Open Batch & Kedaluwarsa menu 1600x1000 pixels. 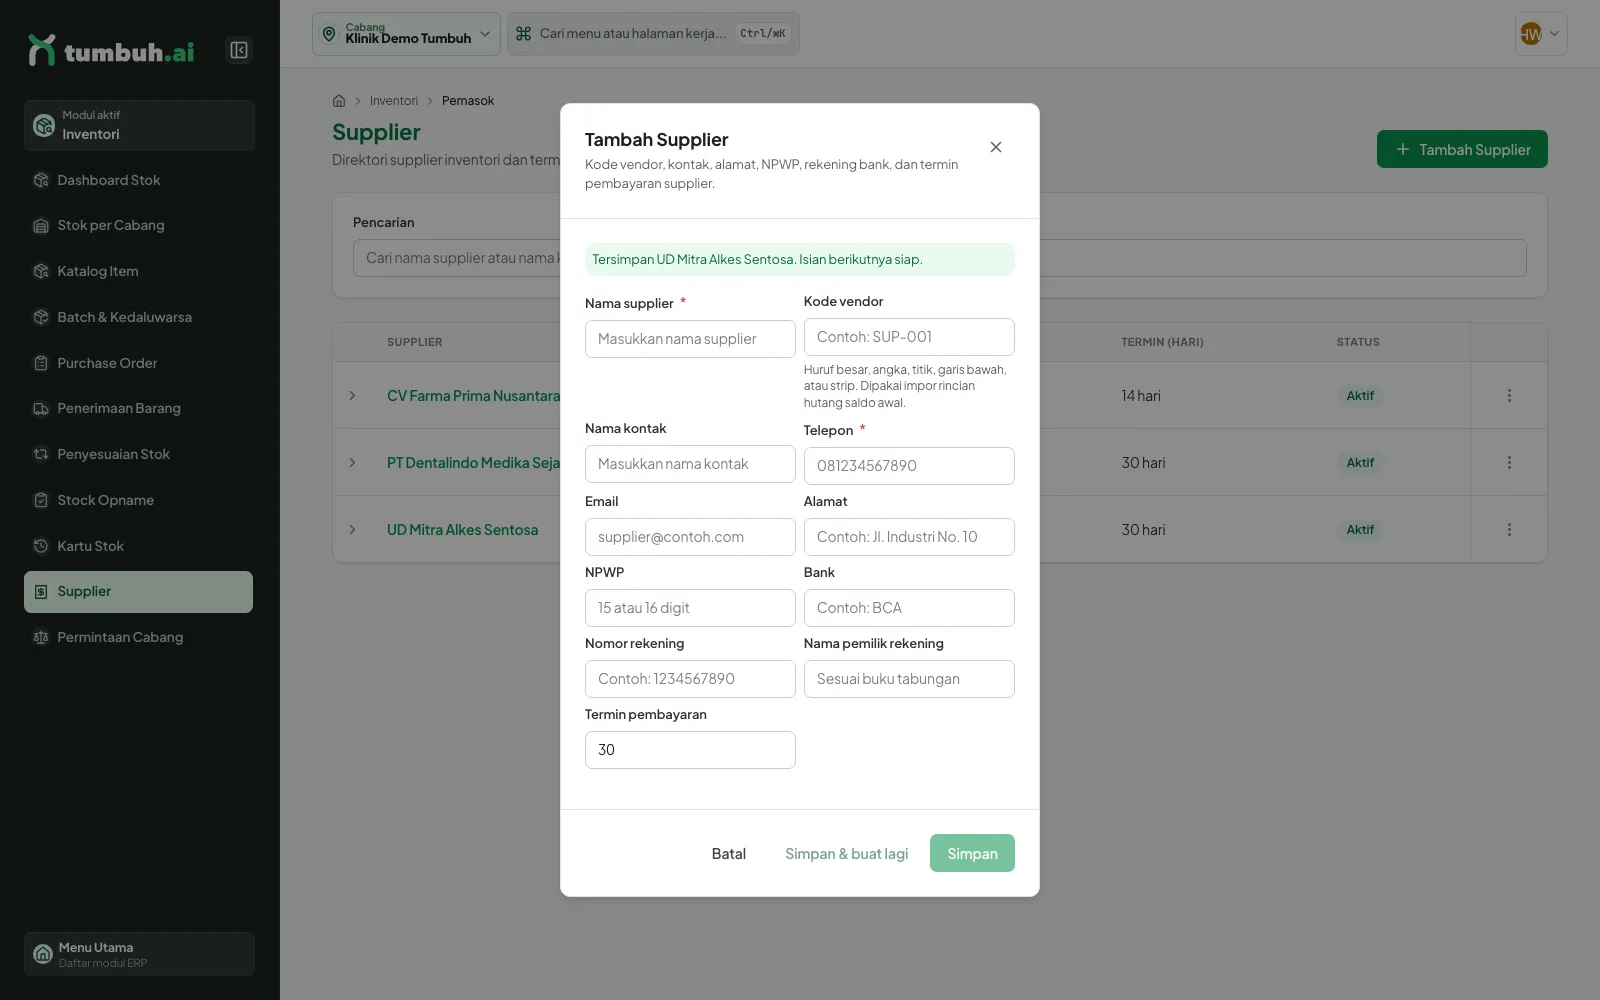[x=138, y=317]
